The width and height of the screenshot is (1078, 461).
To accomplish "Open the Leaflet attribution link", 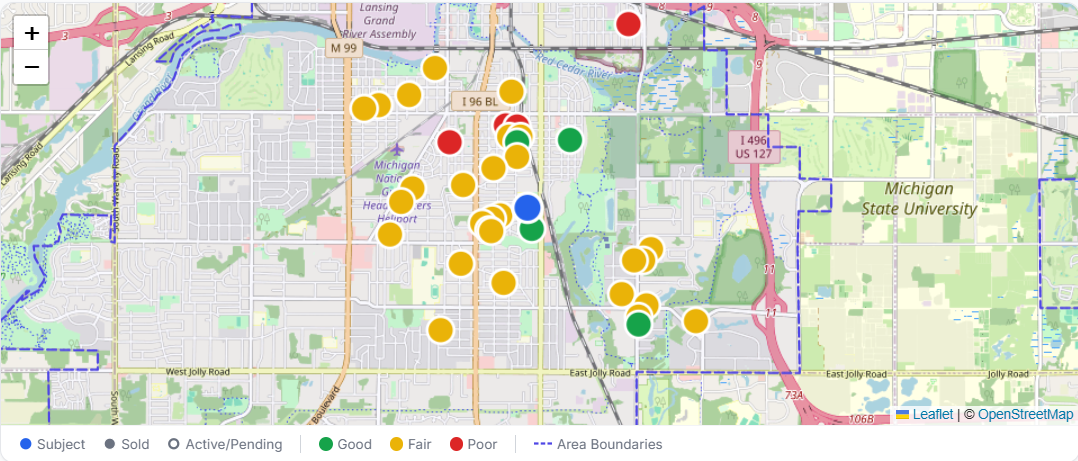I will point(931,414).
